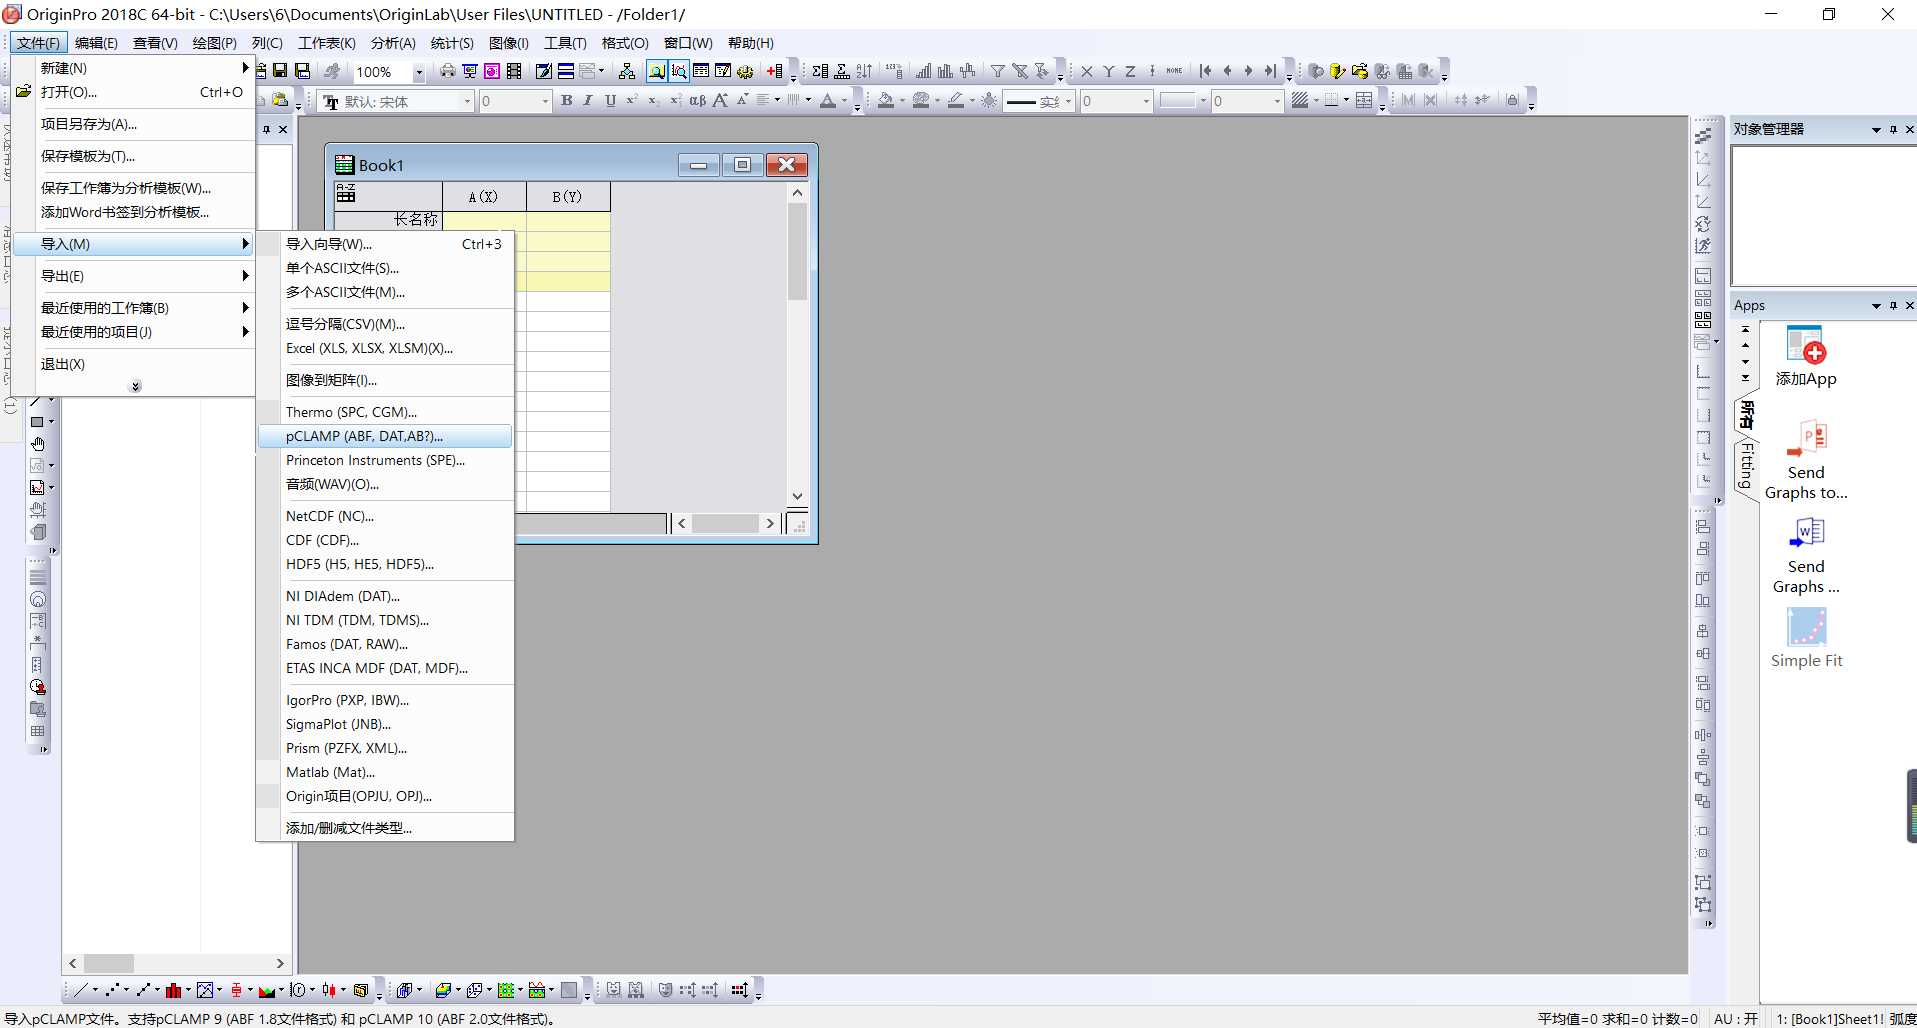The image size is (1917, 1028).
Task: Click the Project Explorer tree icon
Action: click(x=627, y=71)
